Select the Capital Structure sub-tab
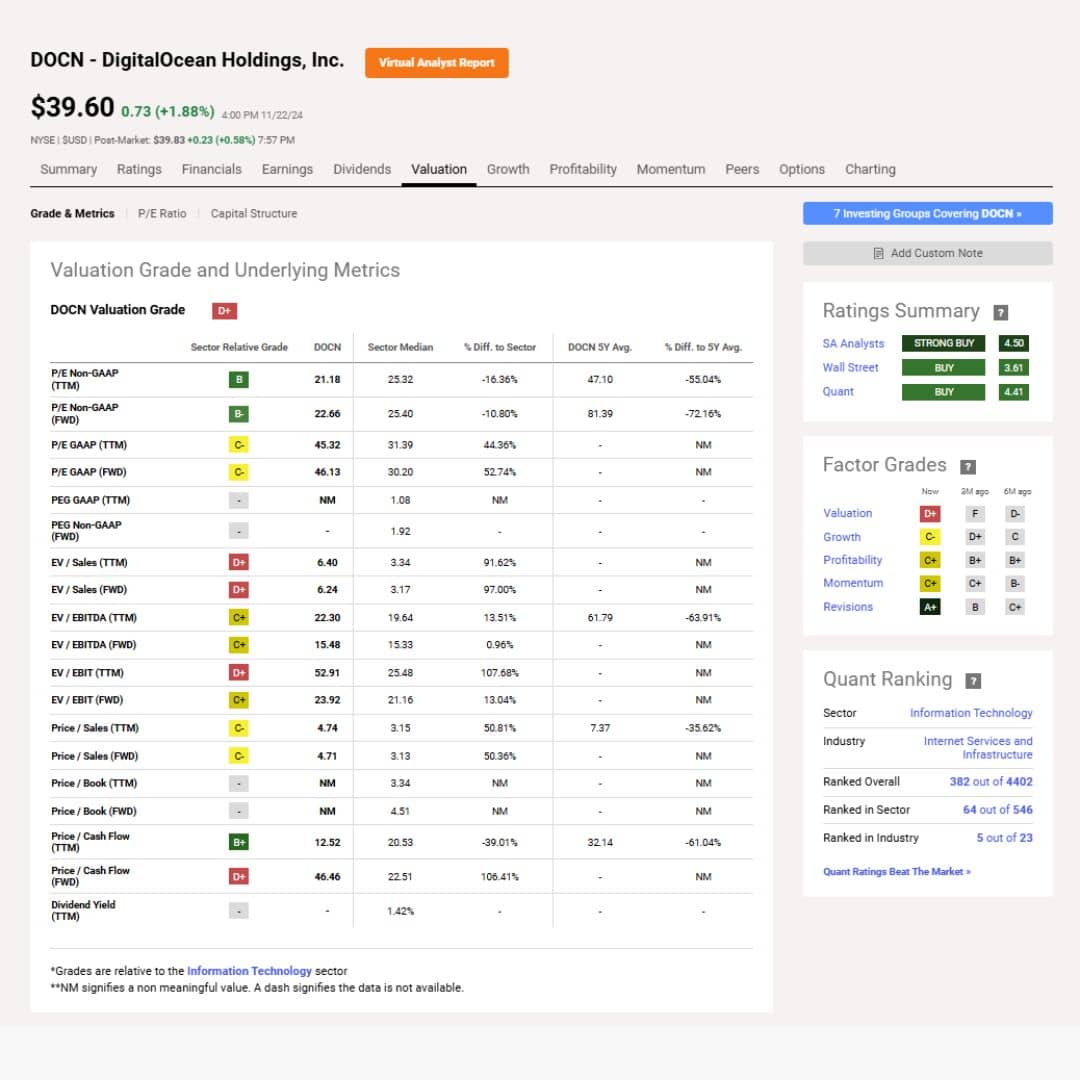1080x1080 pixels. coord(254,214)
